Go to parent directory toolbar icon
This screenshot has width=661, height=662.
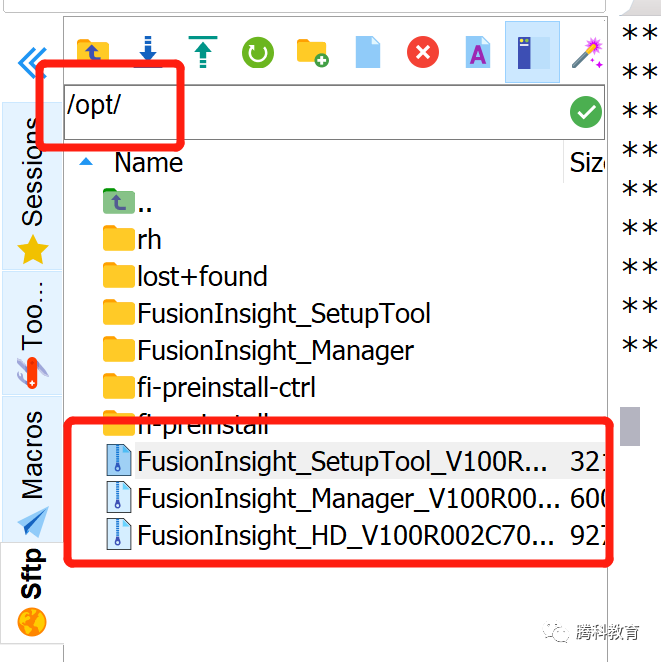tap(93, 52)
